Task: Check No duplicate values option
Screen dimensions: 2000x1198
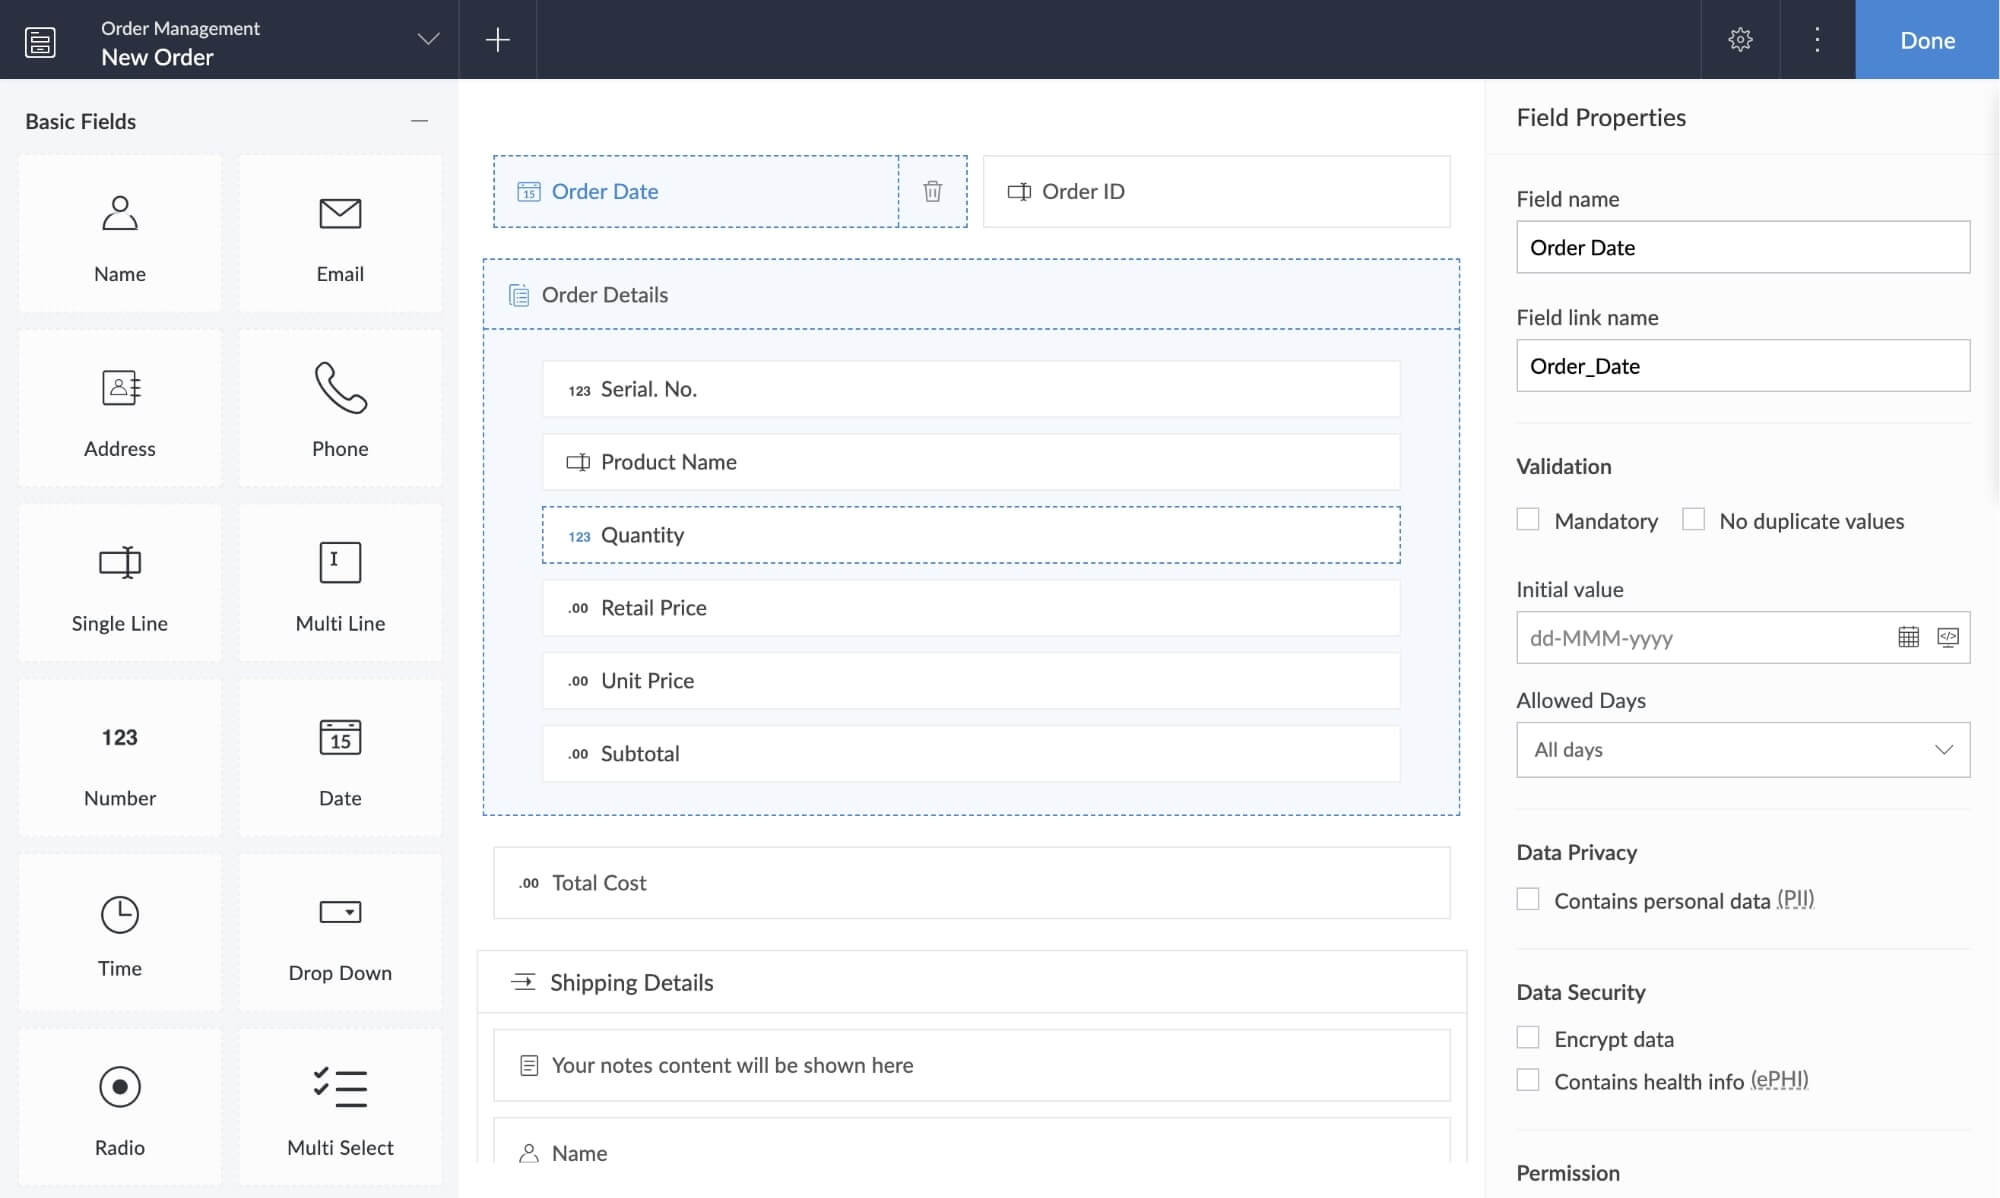Action: point(1692,519)
